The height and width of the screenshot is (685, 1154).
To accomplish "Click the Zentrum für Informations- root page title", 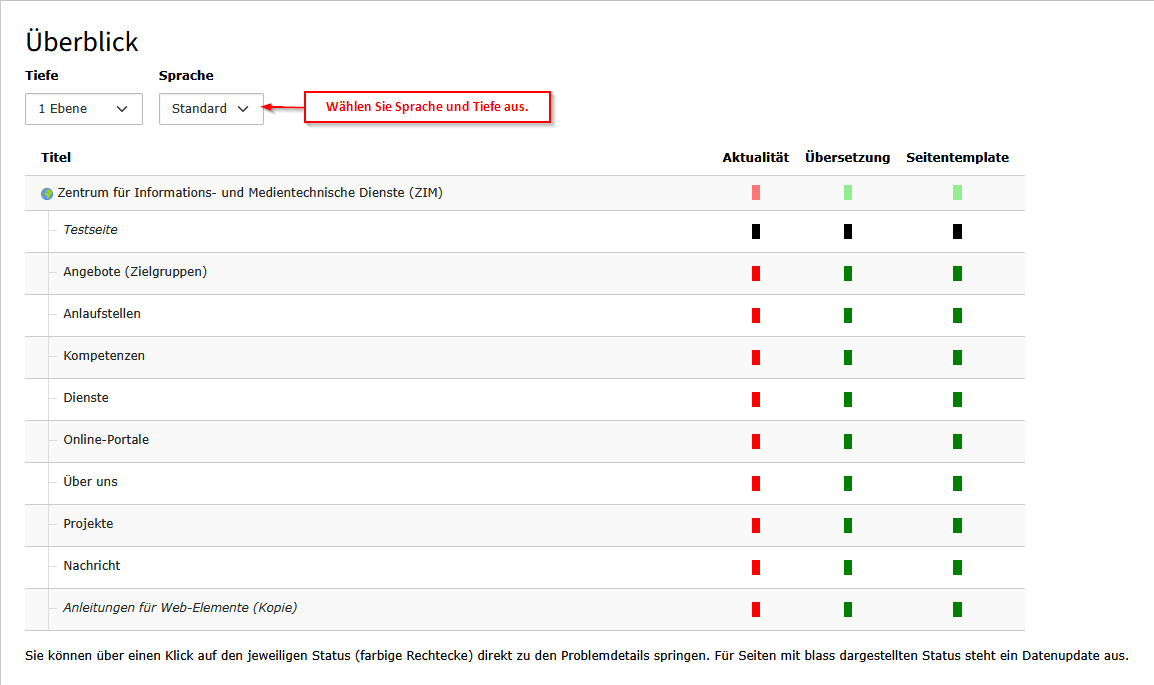I will point(250,193).
